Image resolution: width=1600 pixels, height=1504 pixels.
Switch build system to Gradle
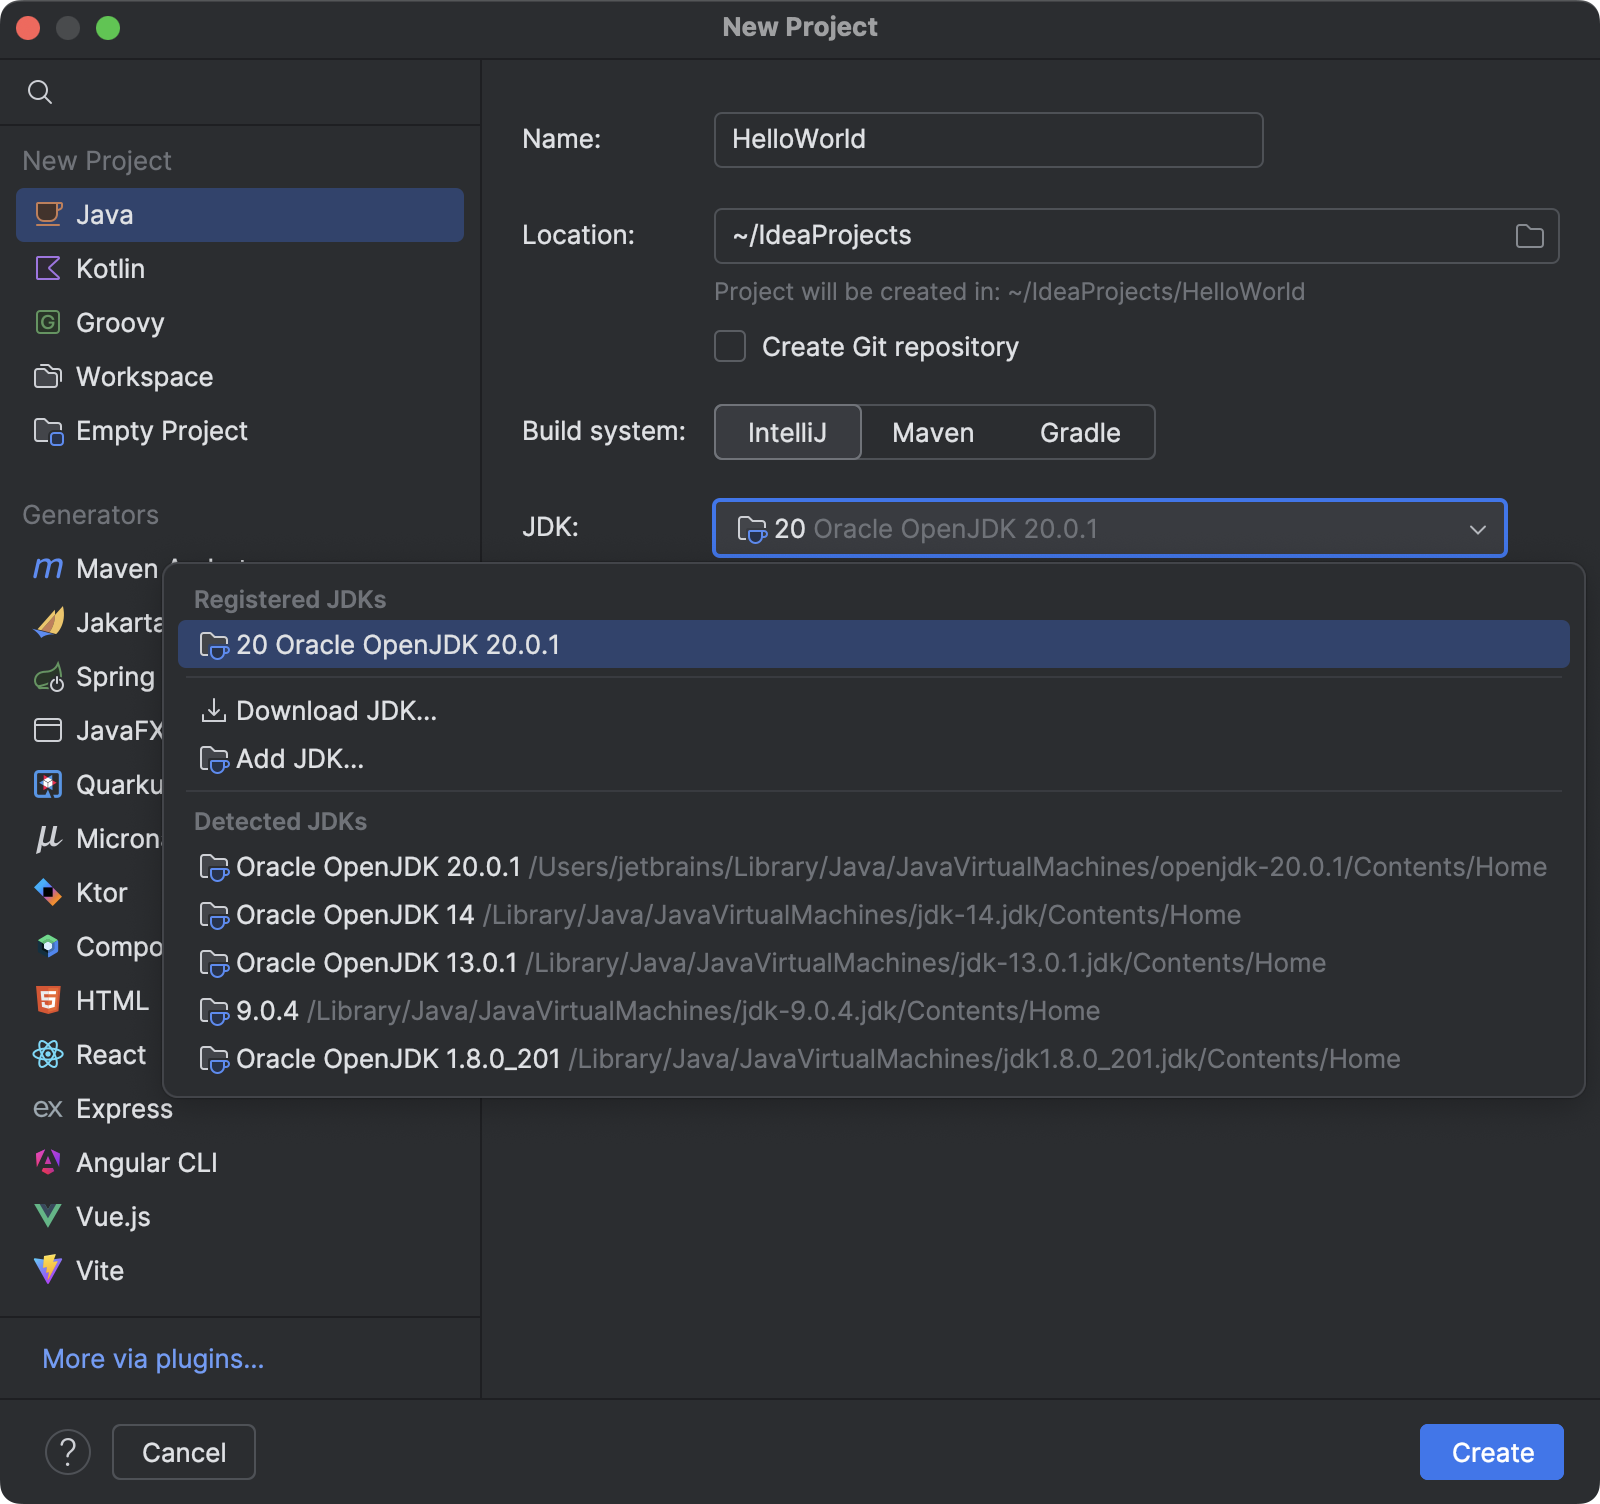(x=1079, y=432)
